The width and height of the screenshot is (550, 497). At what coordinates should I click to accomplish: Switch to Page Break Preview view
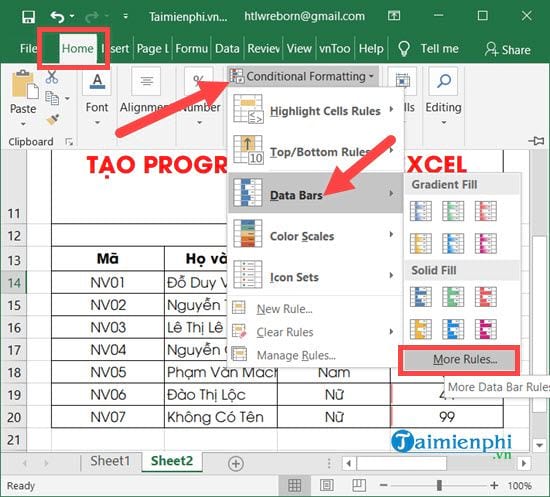click(359, 485)
